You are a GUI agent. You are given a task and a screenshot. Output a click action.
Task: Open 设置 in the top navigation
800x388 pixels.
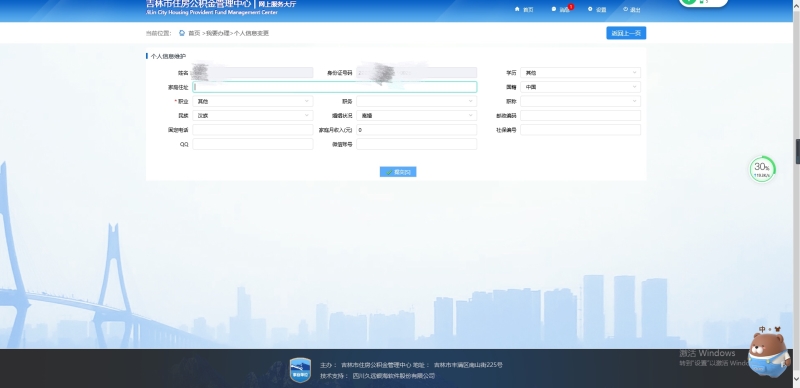click(x=601, y=10)
